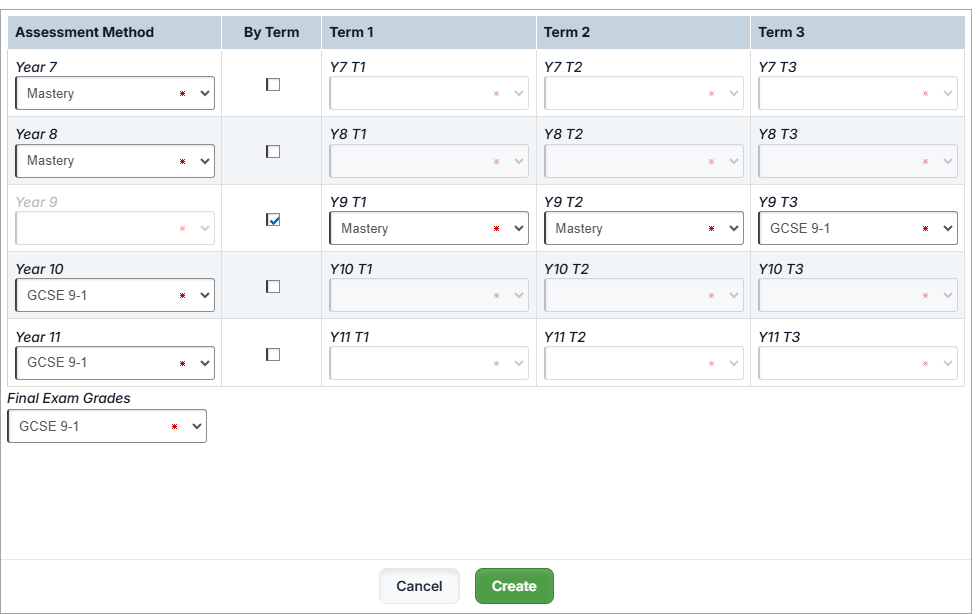
Task: Open the Year 7 assessment method dropdown
Action: pos(115,94)
